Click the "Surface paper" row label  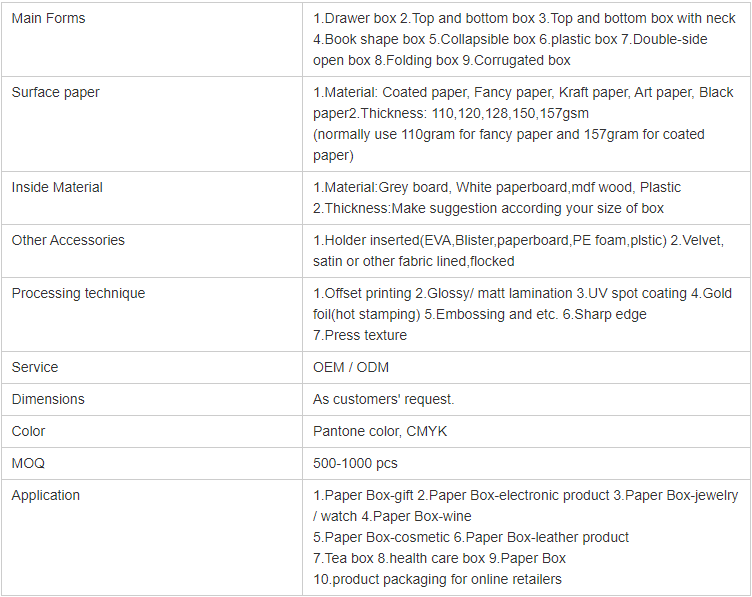(x=55, y=92)
